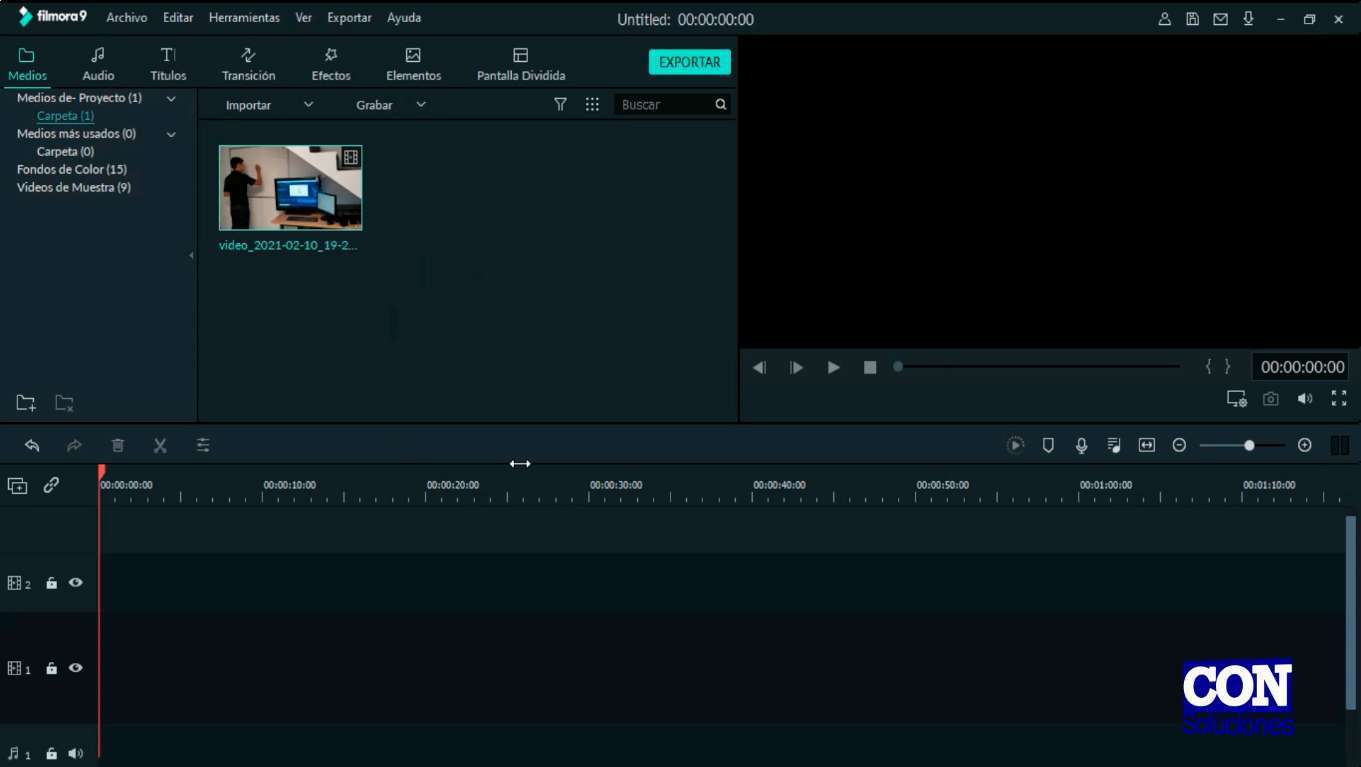Open the Editar menu
The height and width of the screenshot is (767, 1361).
178,18
